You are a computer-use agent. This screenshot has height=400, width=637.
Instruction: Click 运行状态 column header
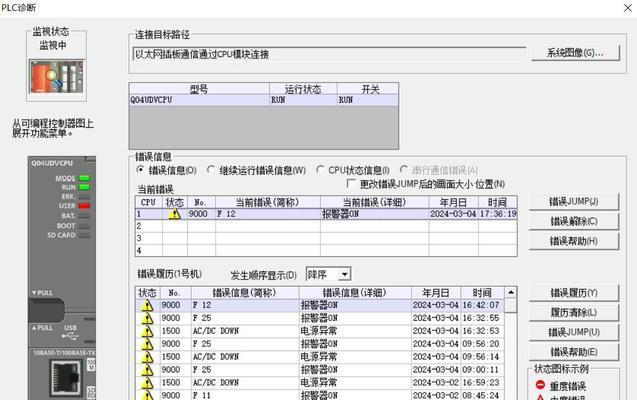point(303,89)
